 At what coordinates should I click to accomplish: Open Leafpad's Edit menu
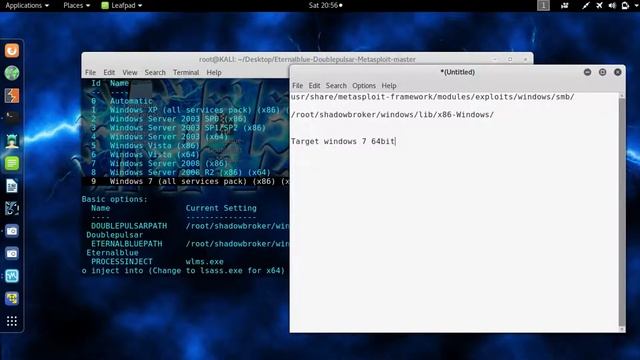click(314, 86)
